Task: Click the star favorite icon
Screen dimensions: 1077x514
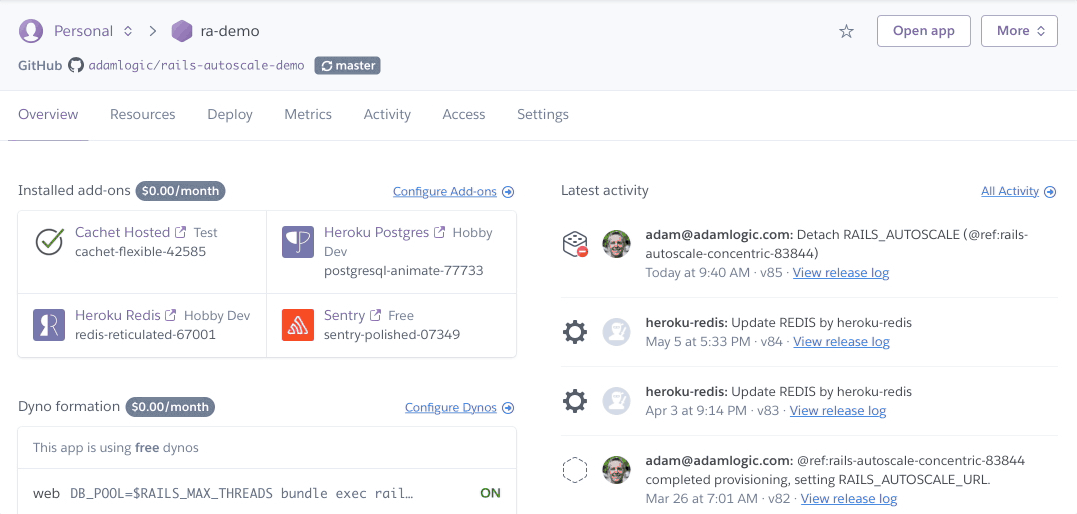Action: pos(846,31)
